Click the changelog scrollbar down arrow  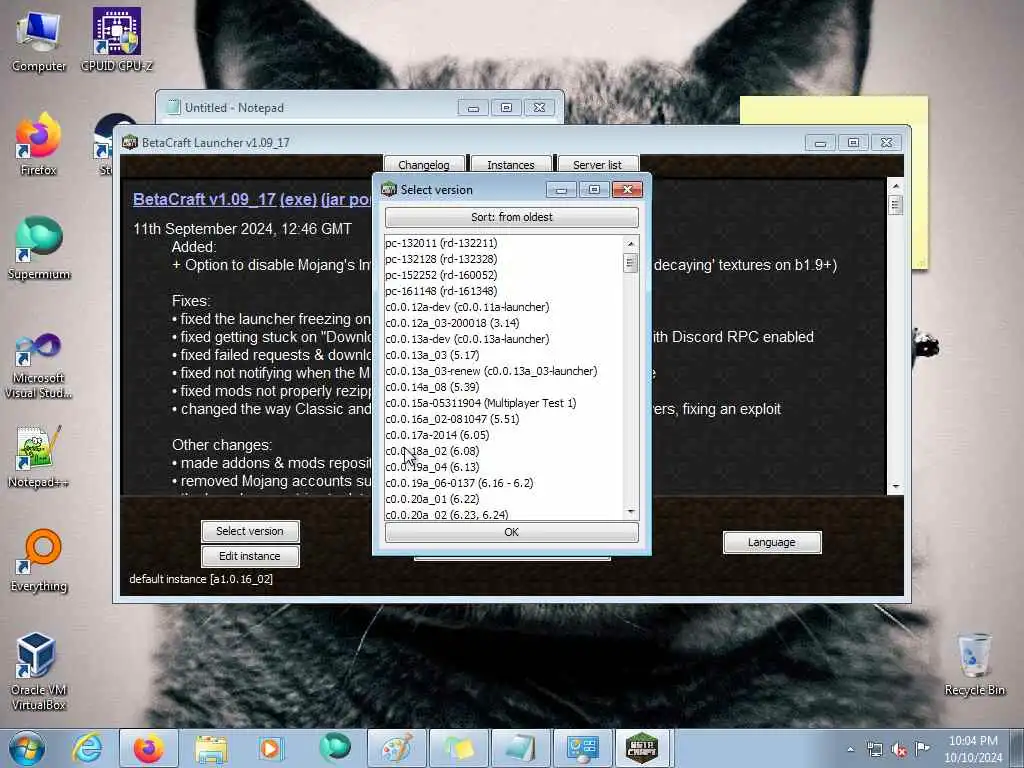(895, 486)
